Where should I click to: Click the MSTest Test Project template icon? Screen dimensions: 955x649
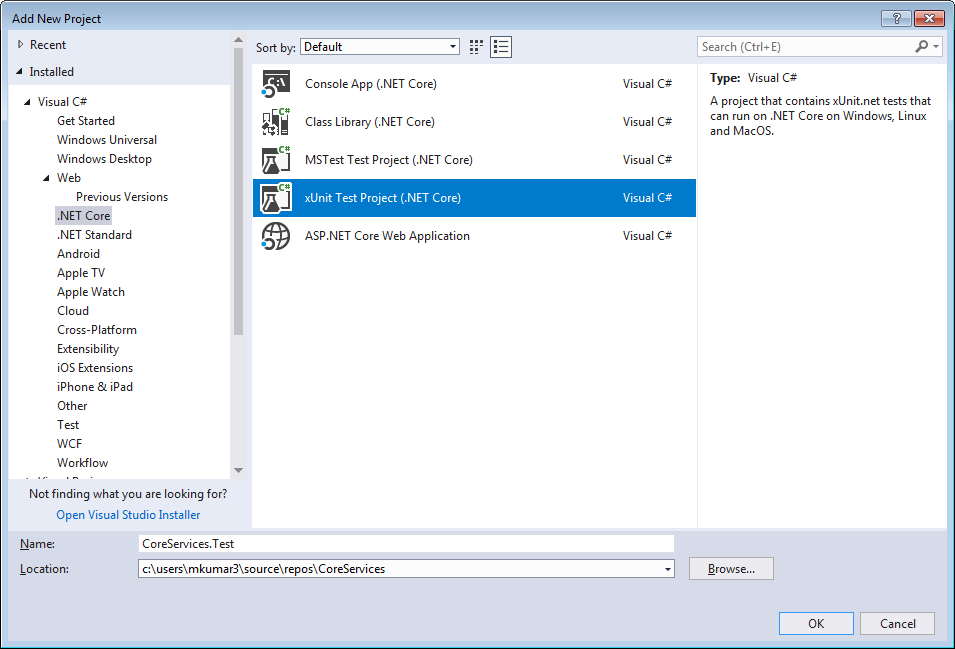pos(276,160)
